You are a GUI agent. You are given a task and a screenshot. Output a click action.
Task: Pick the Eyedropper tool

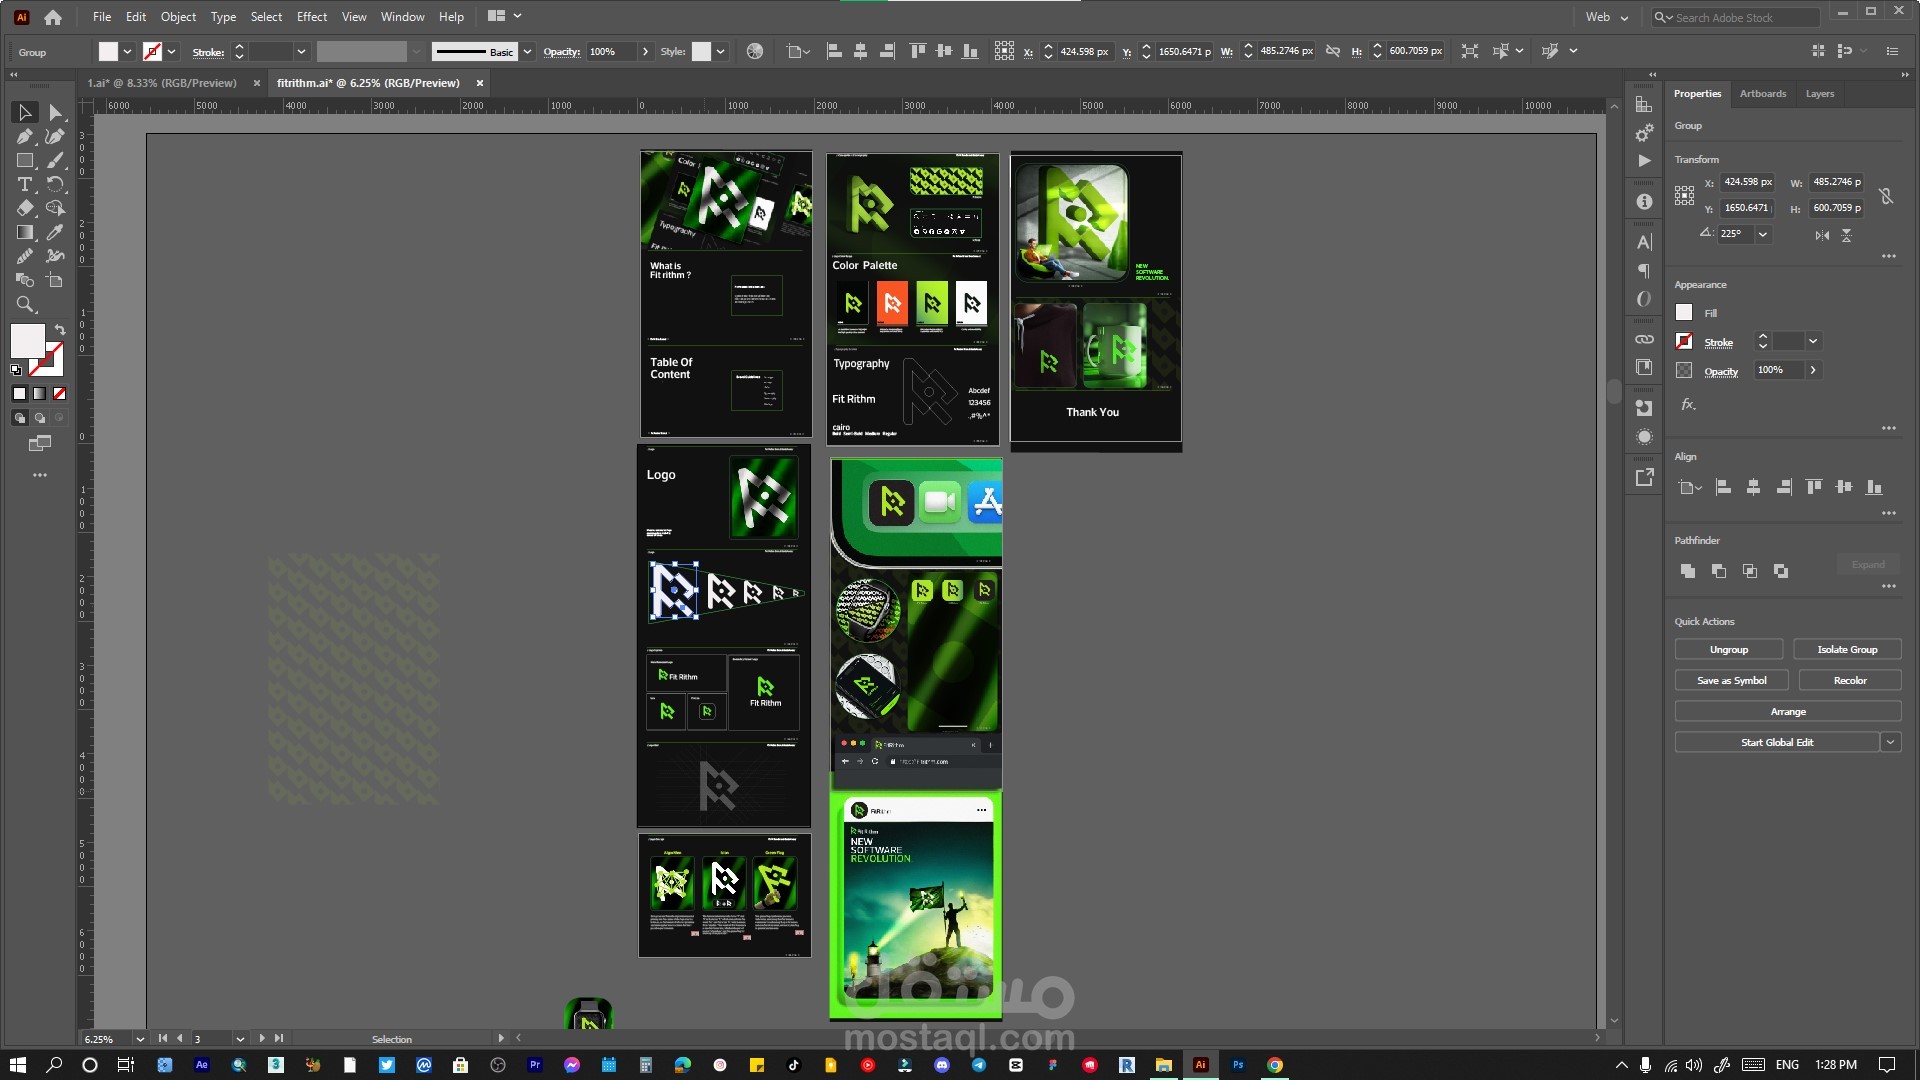55,232
